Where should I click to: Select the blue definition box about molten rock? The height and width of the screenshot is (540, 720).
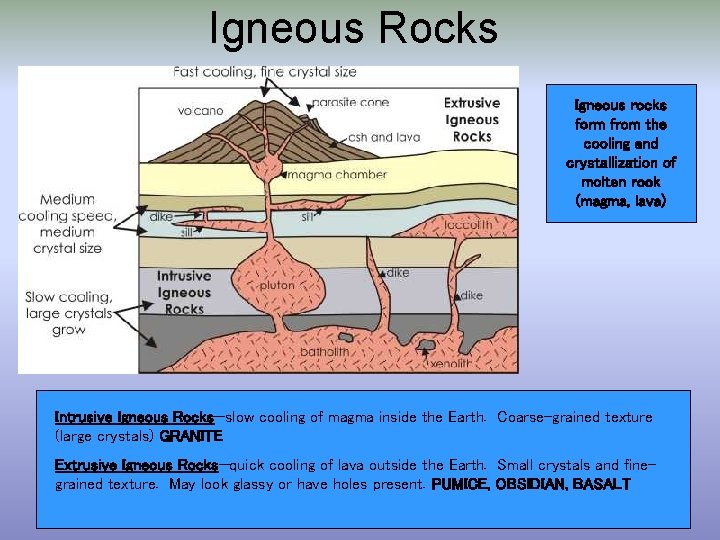621,153
